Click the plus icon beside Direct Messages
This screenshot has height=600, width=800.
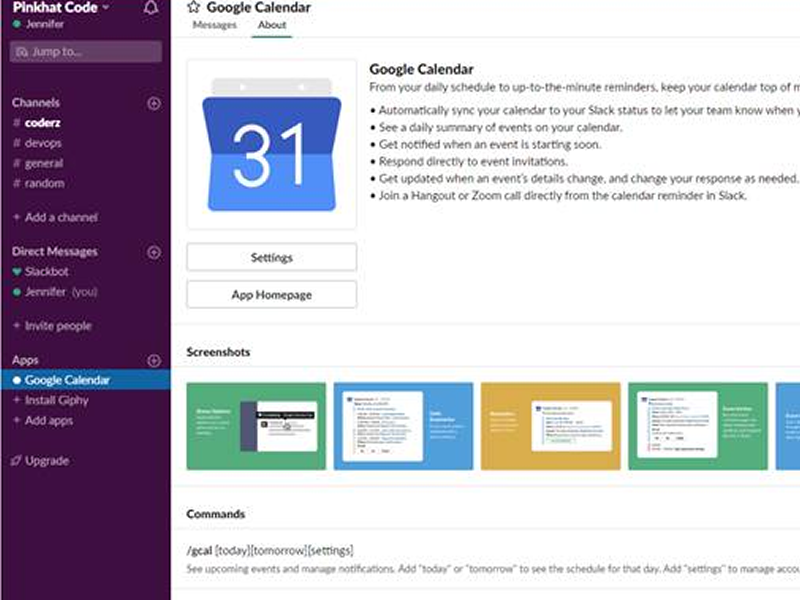(154, 253)
